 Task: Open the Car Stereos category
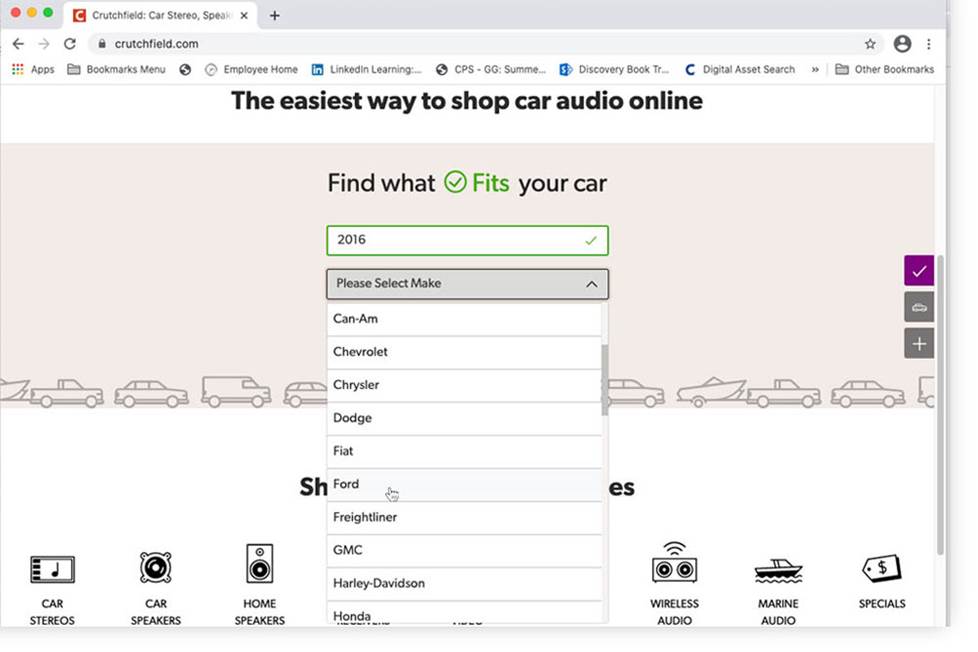coord(52,588)
